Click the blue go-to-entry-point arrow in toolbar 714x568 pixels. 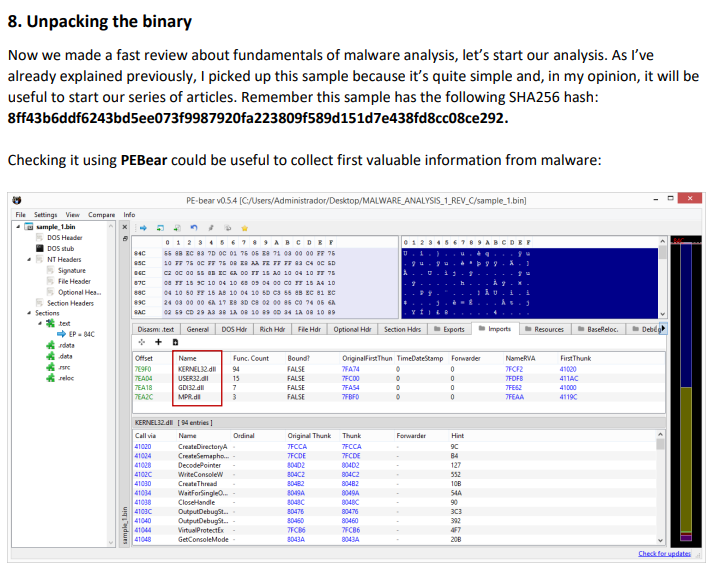click(143, 228)
